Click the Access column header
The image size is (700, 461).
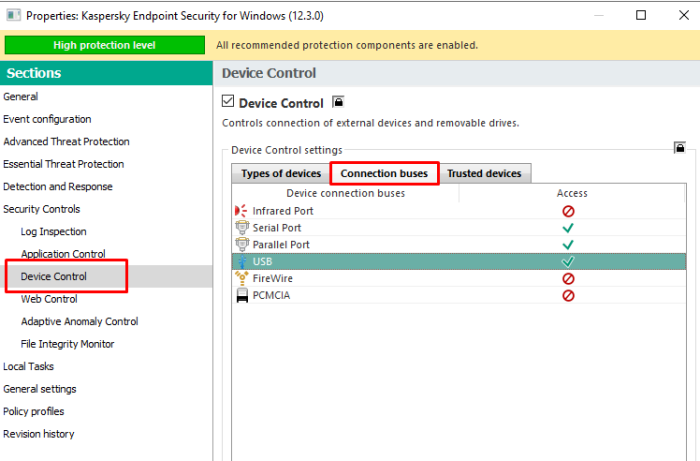pos(572,193)
